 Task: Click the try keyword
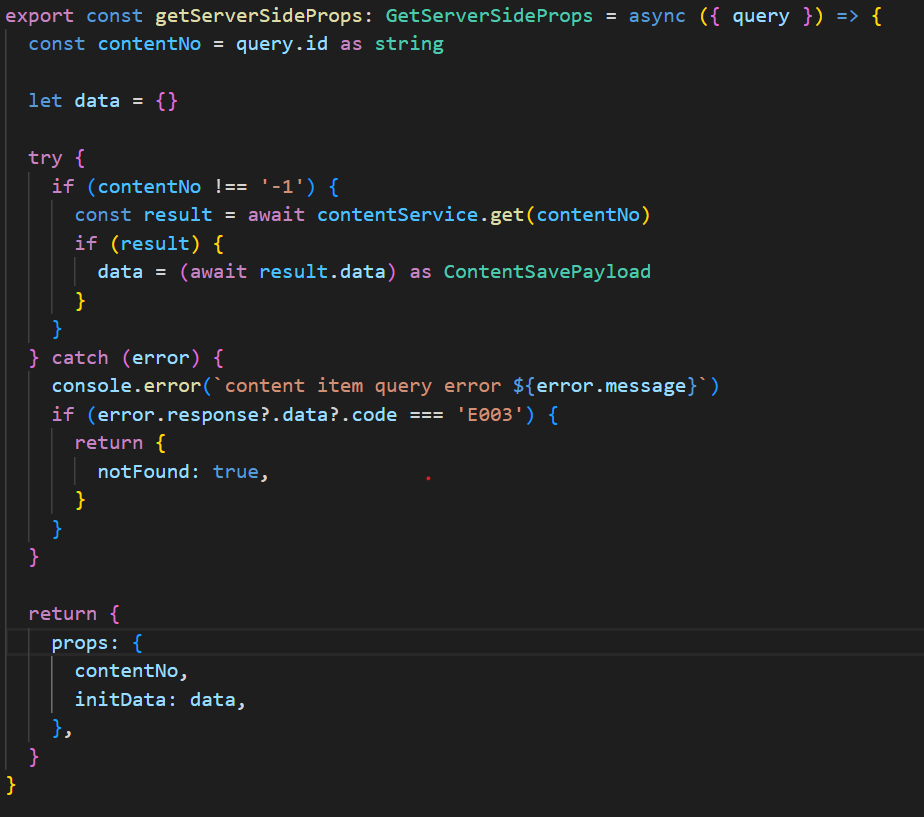45,158
